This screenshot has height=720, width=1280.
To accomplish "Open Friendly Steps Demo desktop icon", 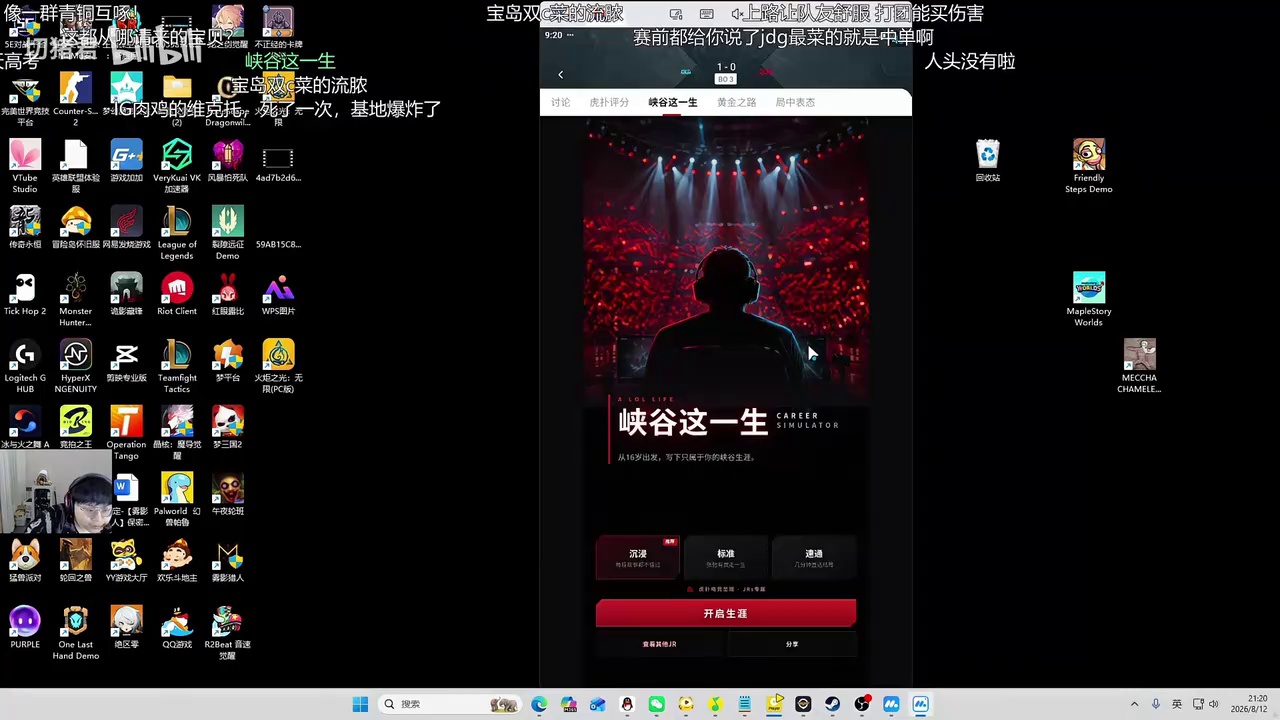I will (1089, 166).
